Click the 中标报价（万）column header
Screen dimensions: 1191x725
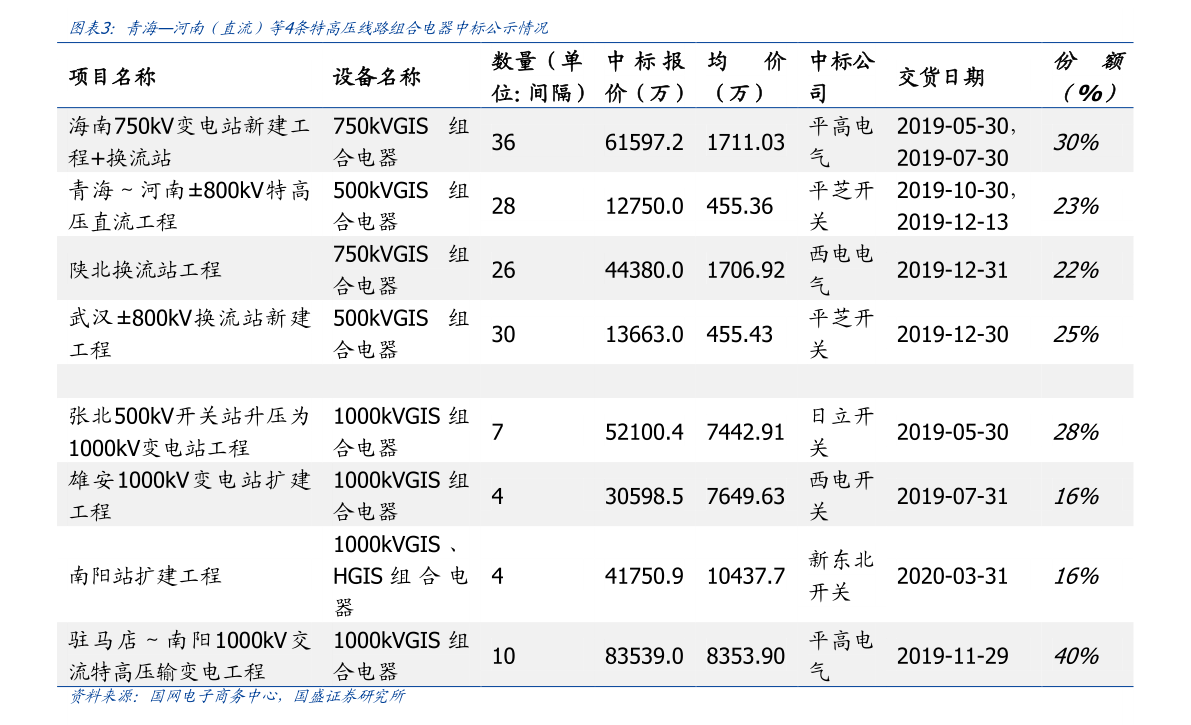pyautogui.click(x=645, y=77)
